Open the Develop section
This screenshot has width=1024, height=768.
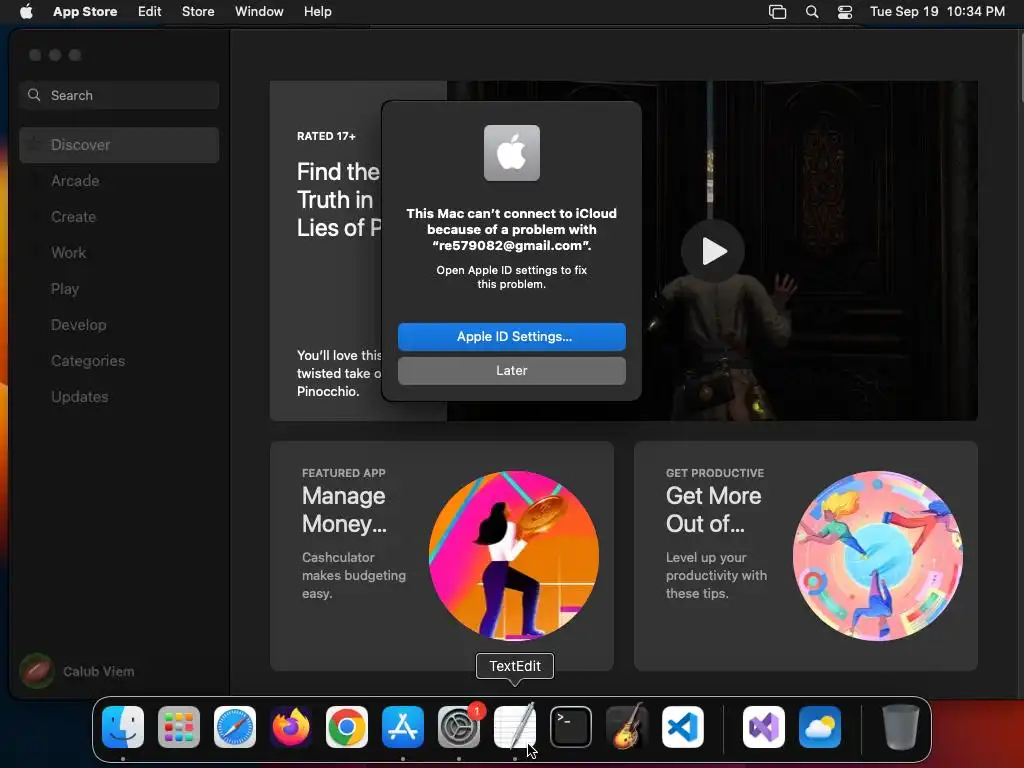(x=119, y=325)
